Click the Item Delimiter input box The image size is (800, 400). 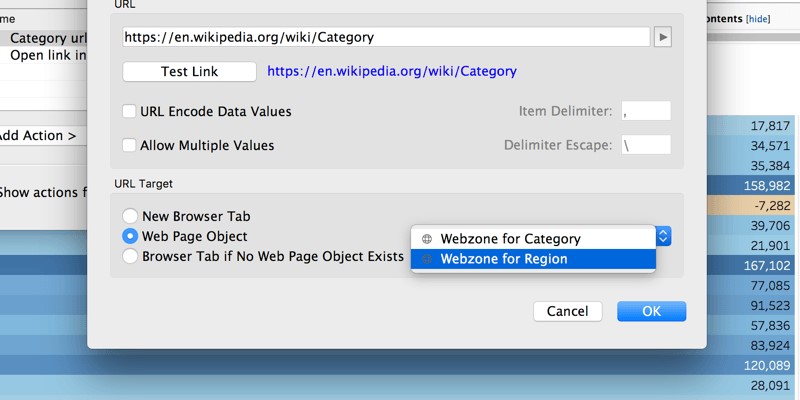(646, 111)
